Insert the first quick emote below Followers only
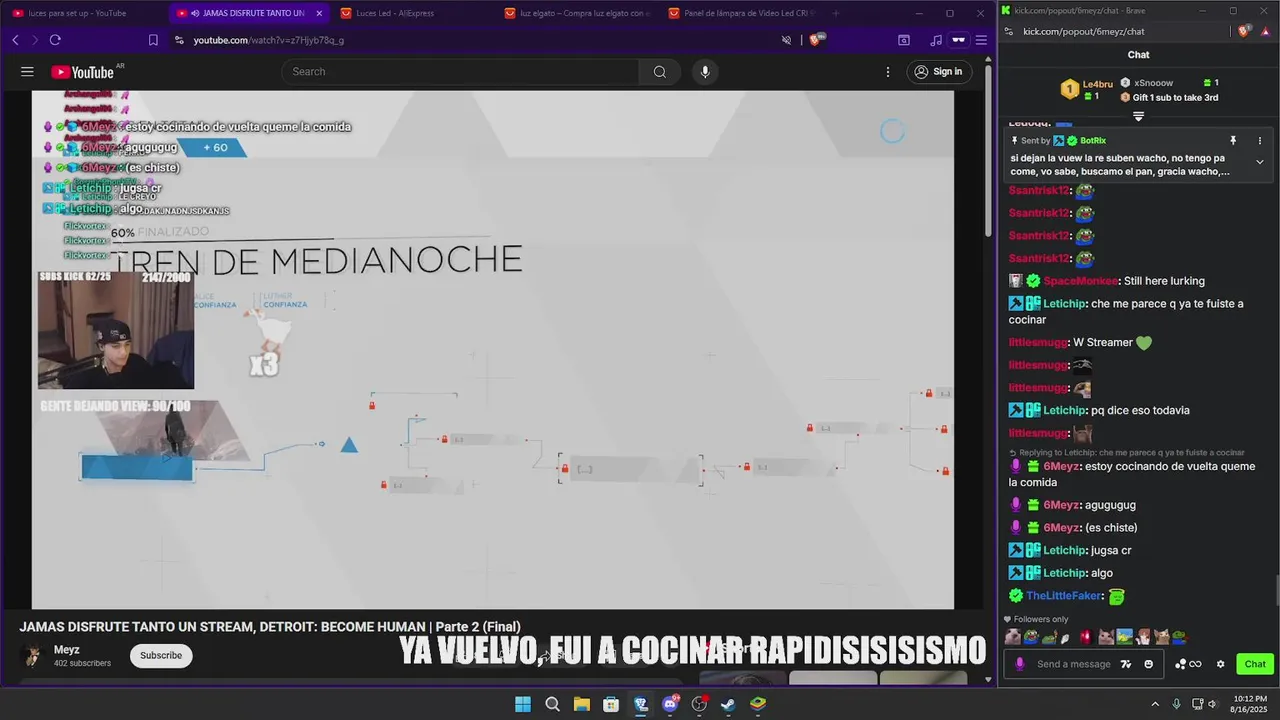 point(1013,637)
